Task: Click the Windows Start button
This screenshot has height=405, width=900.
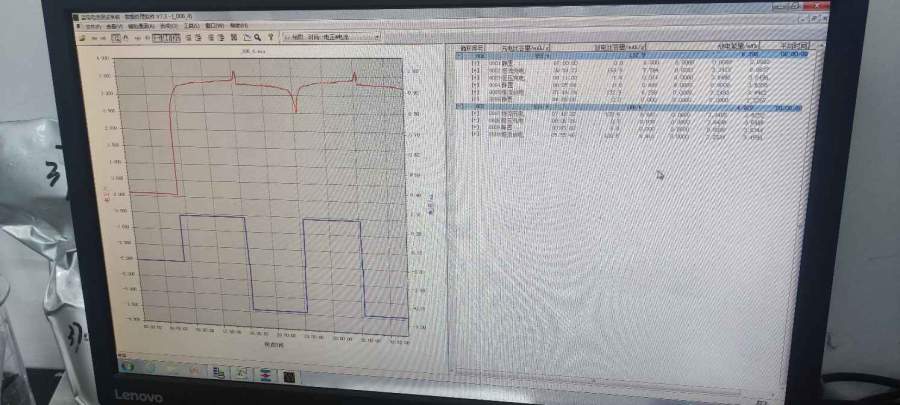Action: [127, 366]
